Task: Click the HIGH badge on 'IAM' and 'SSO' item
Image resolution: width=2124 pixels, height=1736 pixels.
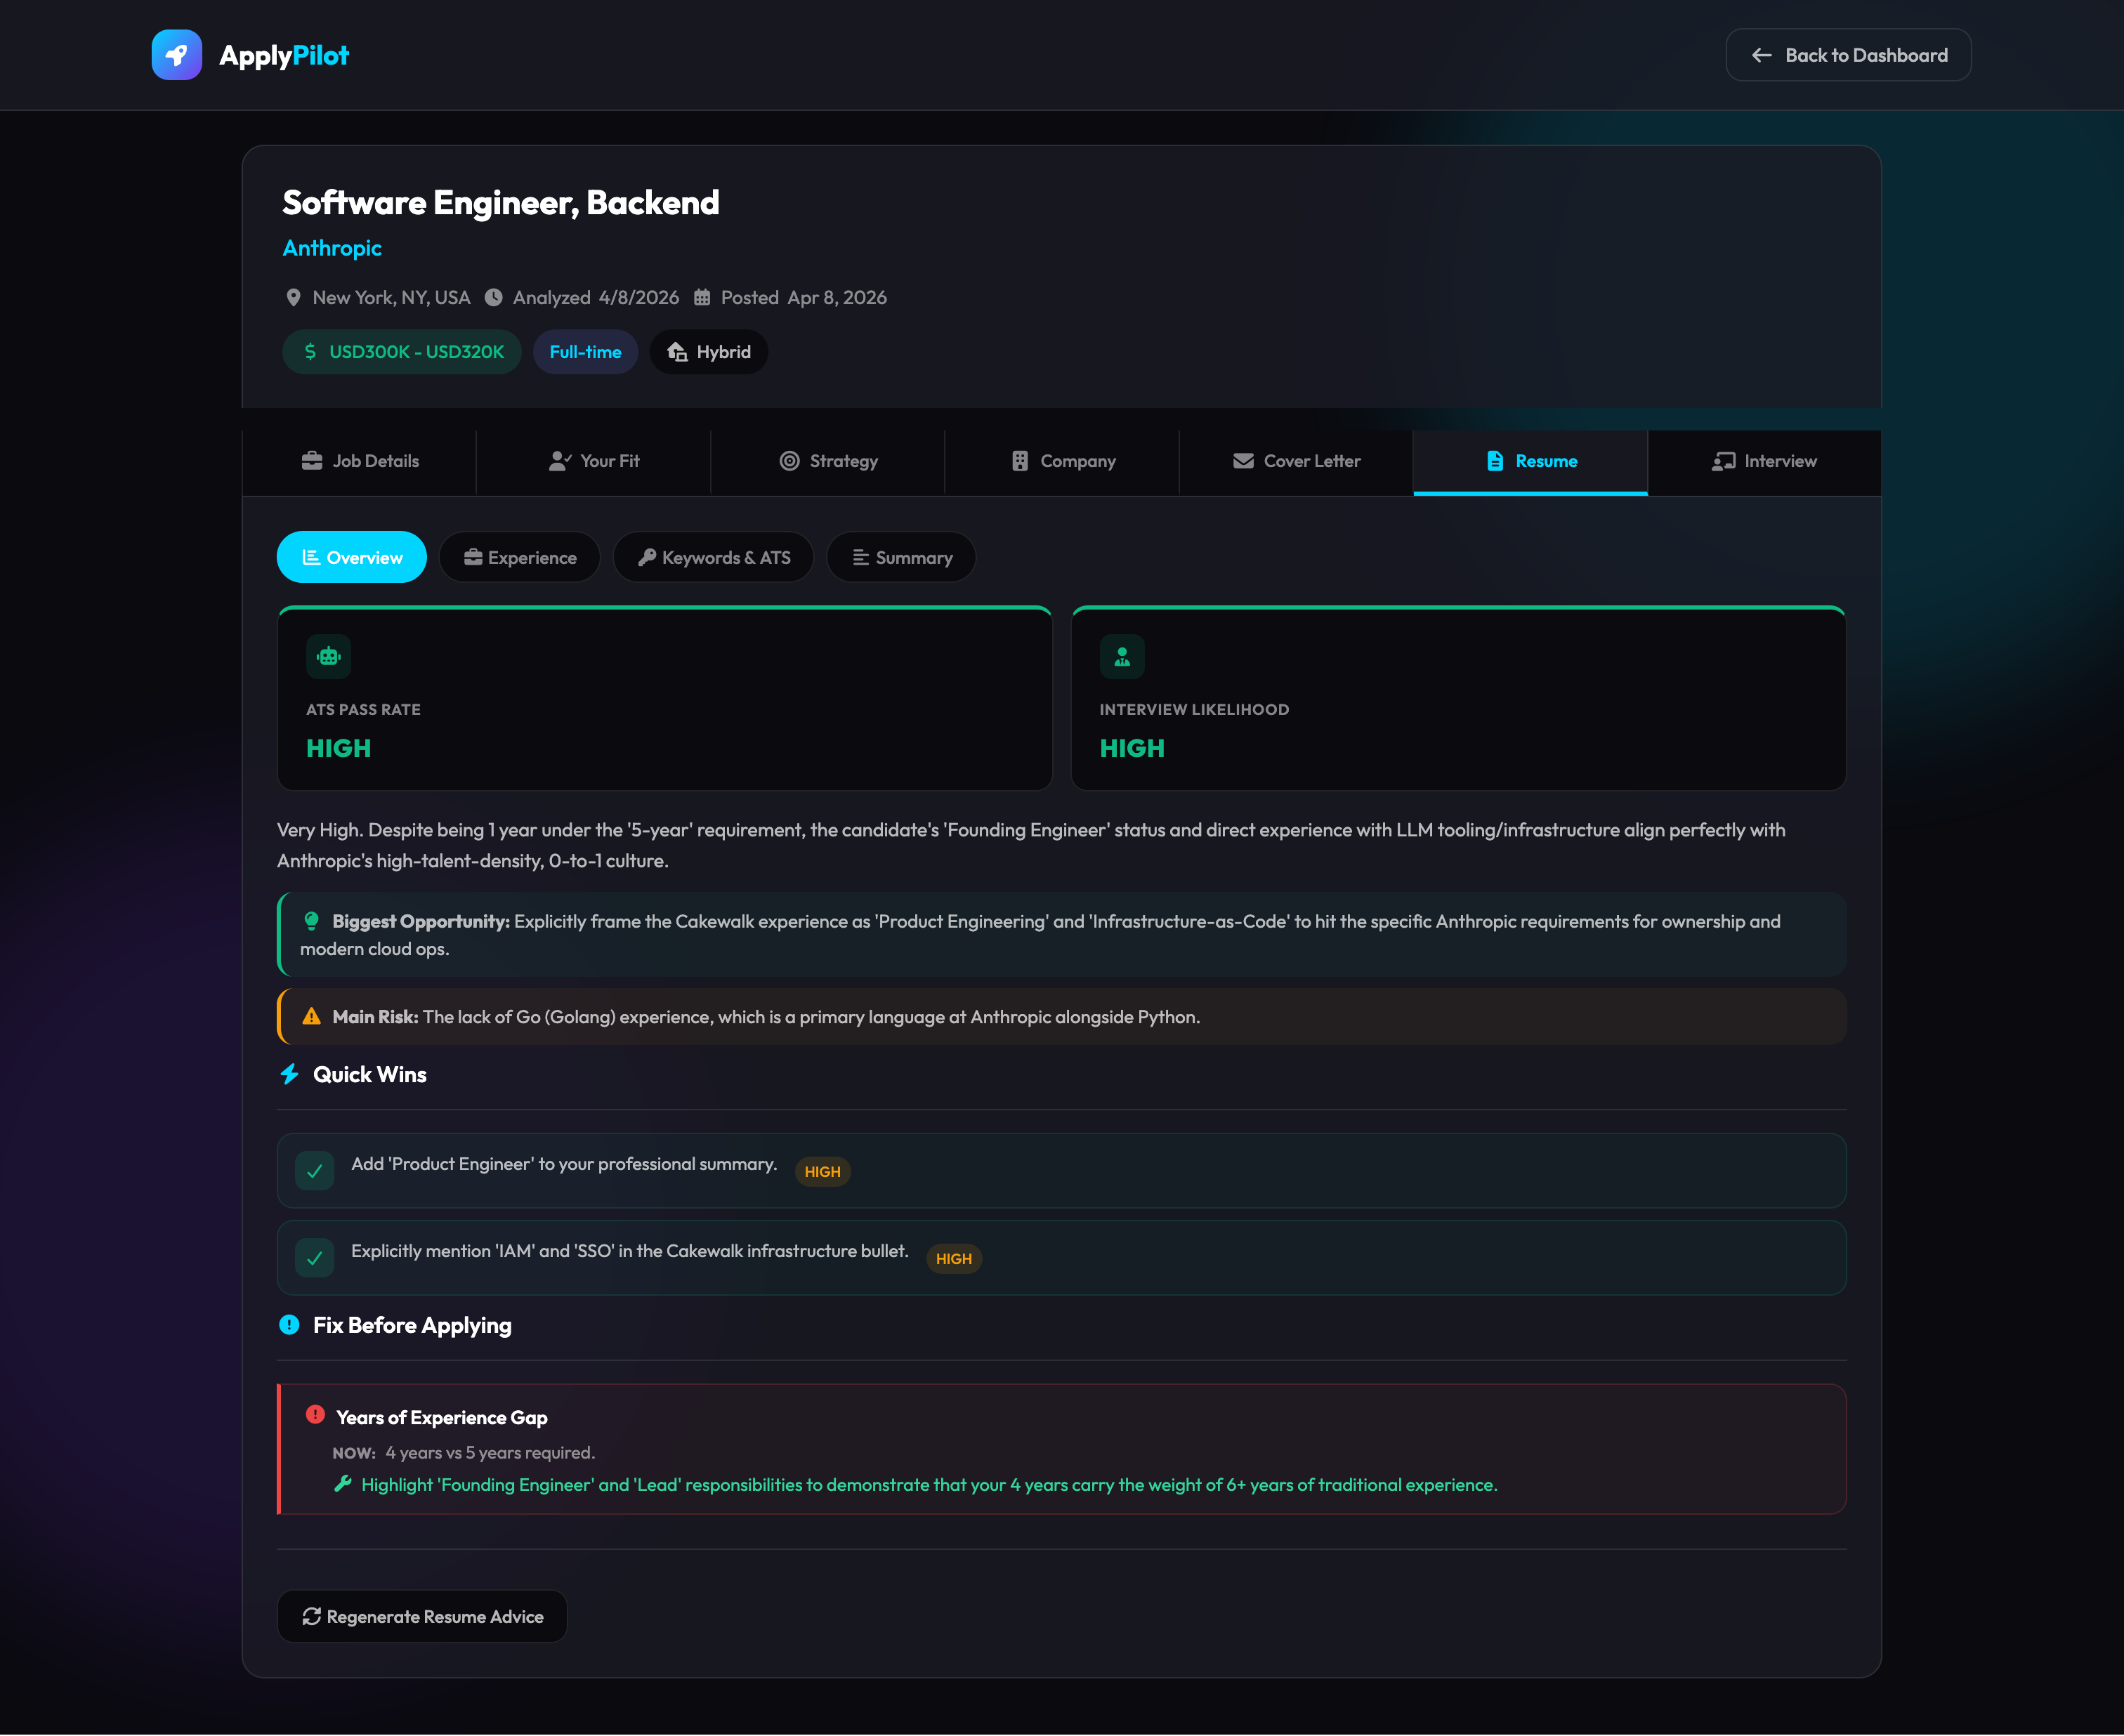Action: [954, 1259]
